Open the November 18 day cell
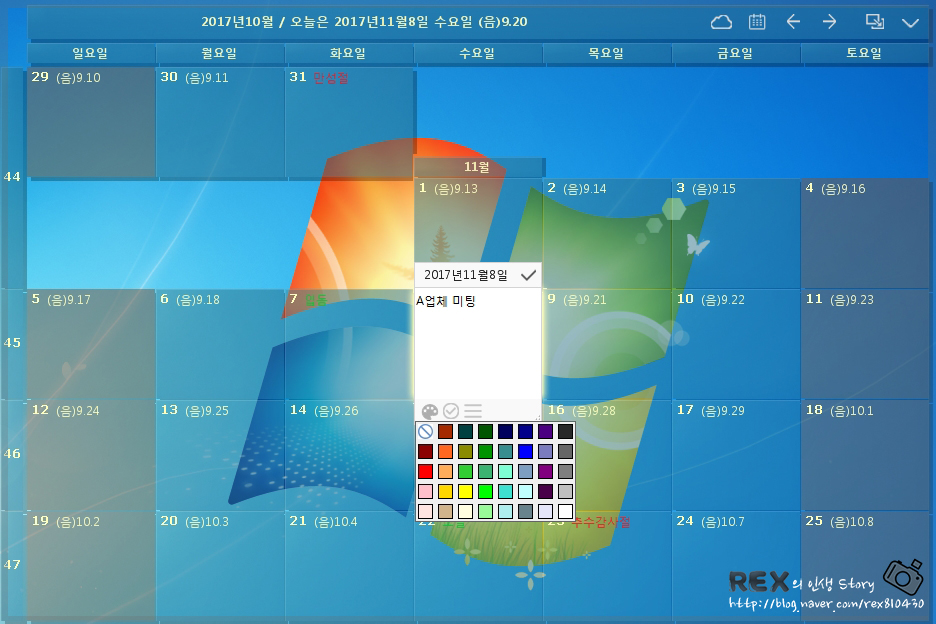Screen dimensions: 936x624 (864, 456)
